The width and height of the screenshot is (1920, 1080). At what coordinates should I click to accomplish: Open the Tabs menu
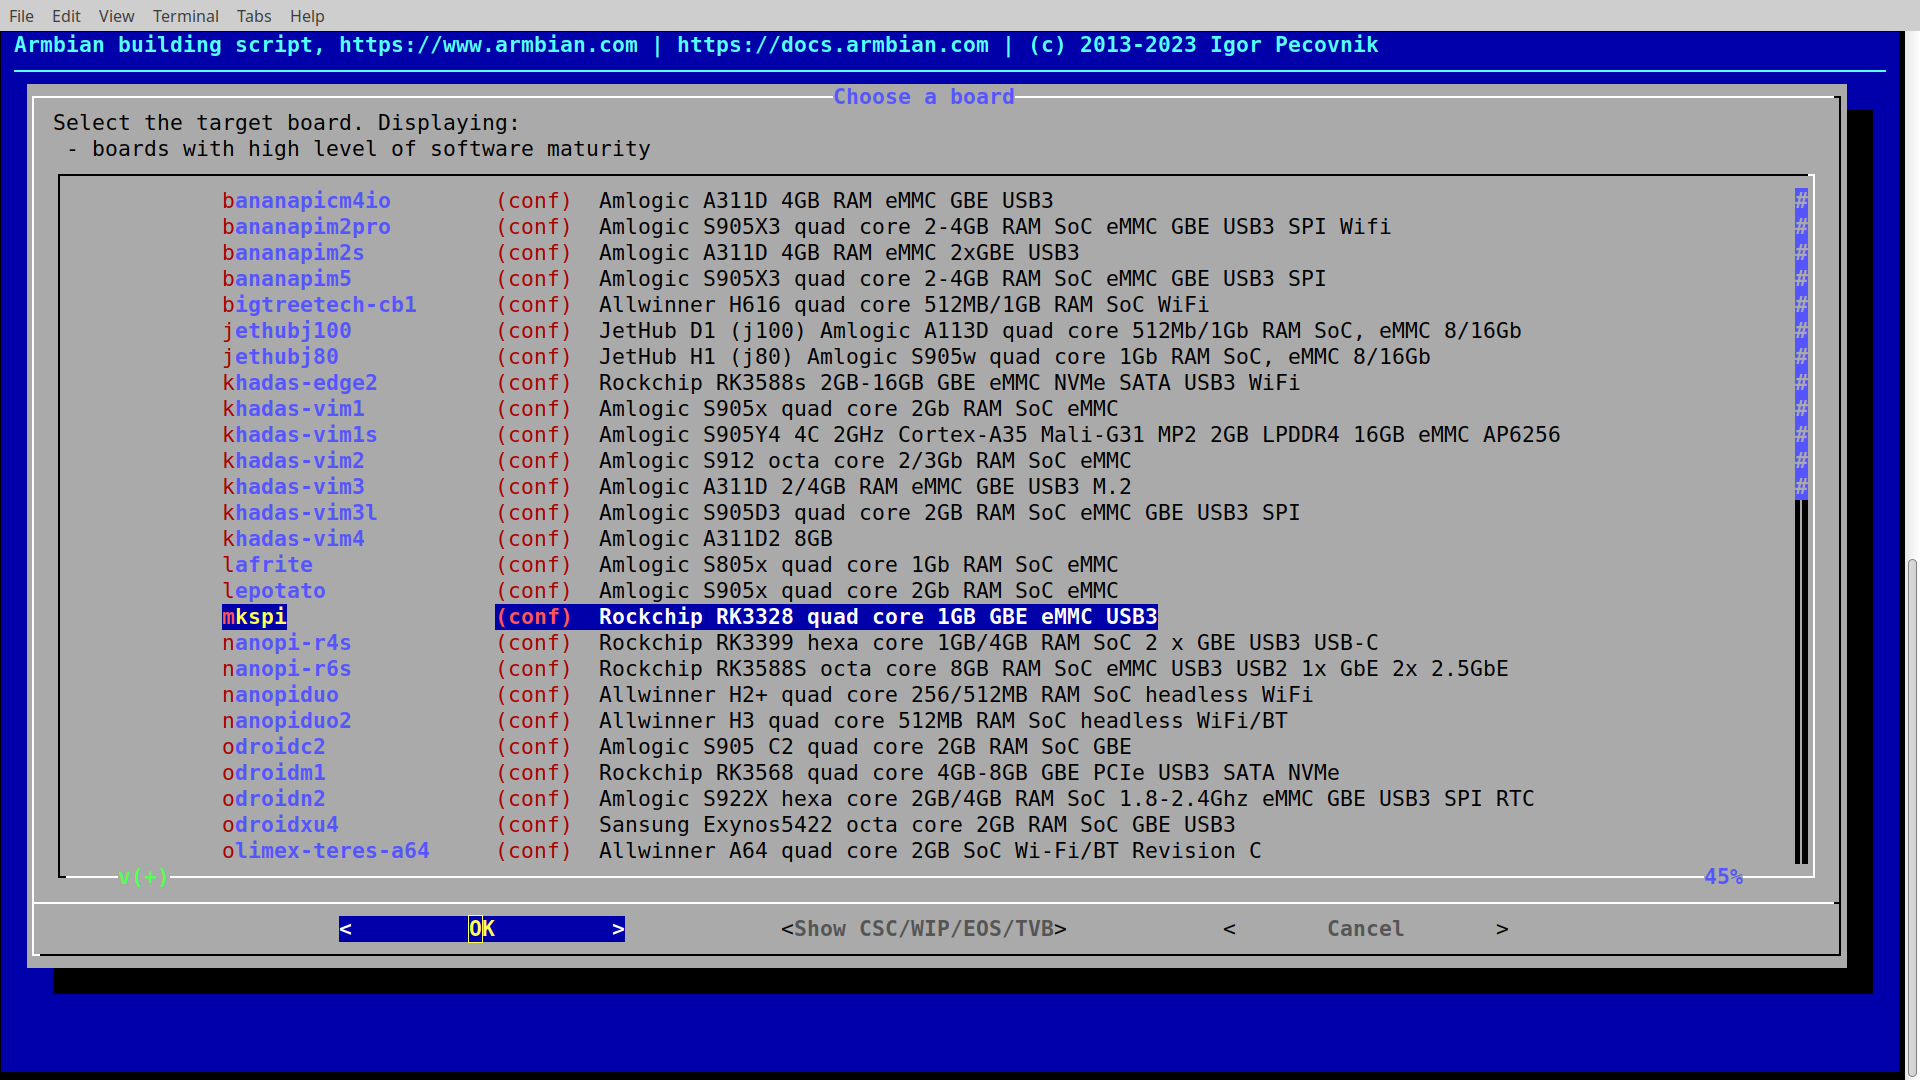tap(254, 16)
